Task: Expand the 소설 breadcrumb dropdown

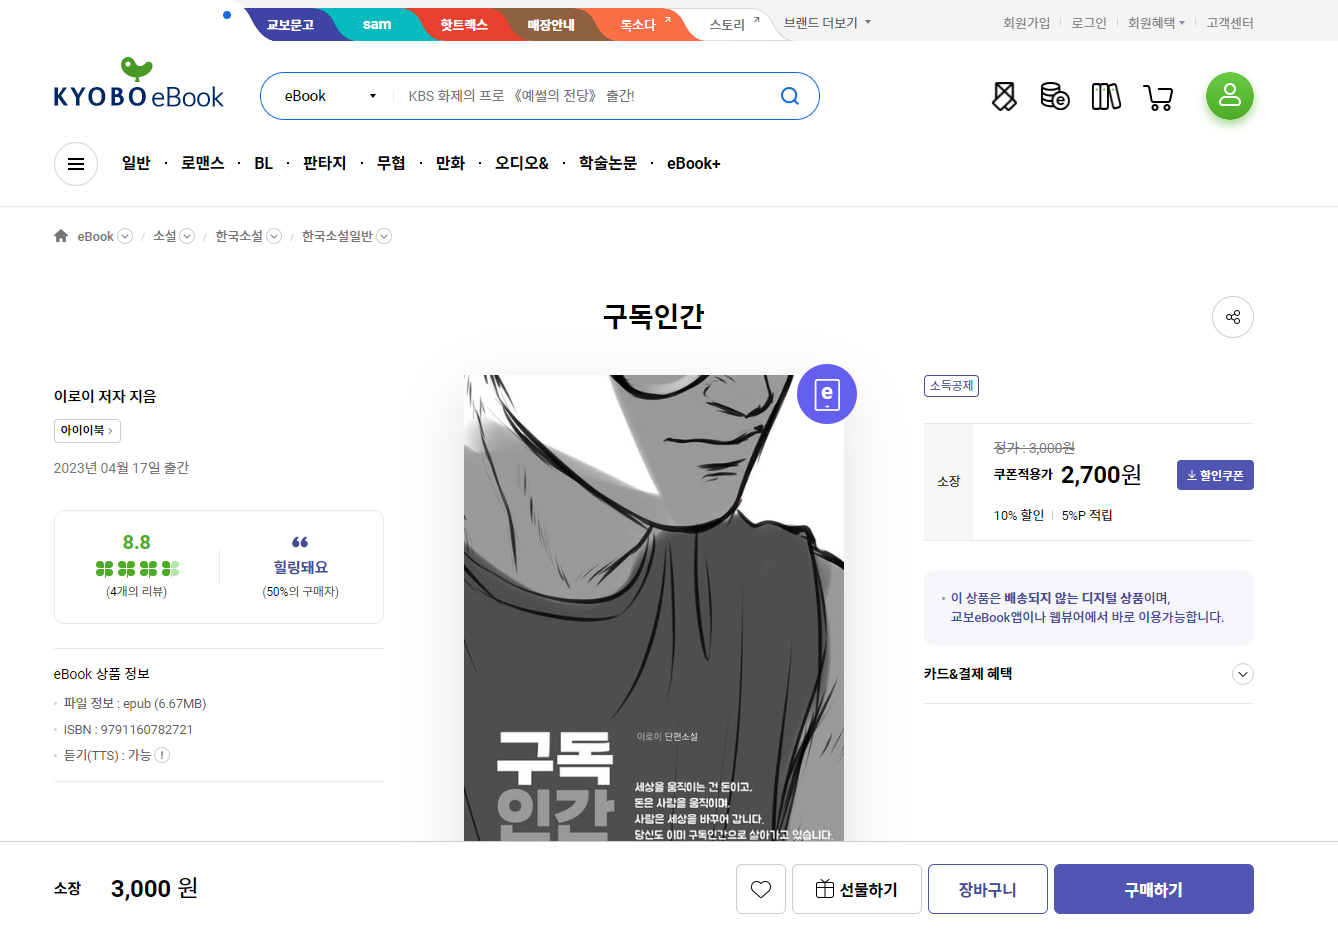Action: pos(187,236)
